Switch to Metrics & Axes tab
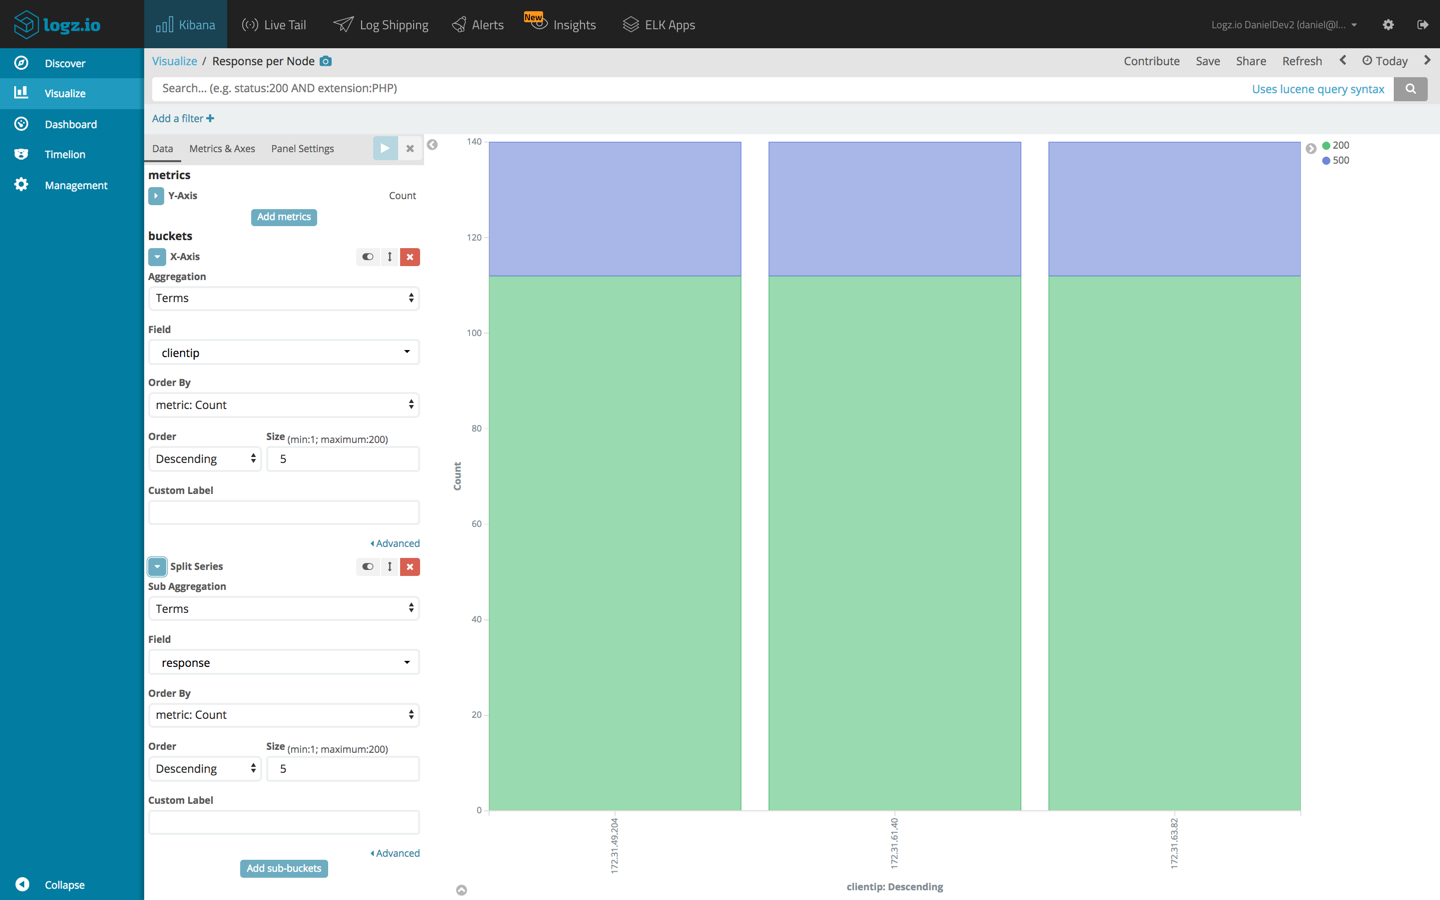The width and height of the screenshot is (1440, 900). pos(222,149)
